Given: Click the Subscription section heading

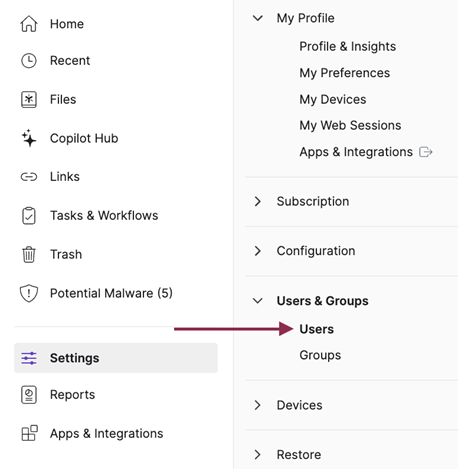Looking at the screenshot, I should pyautogui.click(x=313, y=202).
